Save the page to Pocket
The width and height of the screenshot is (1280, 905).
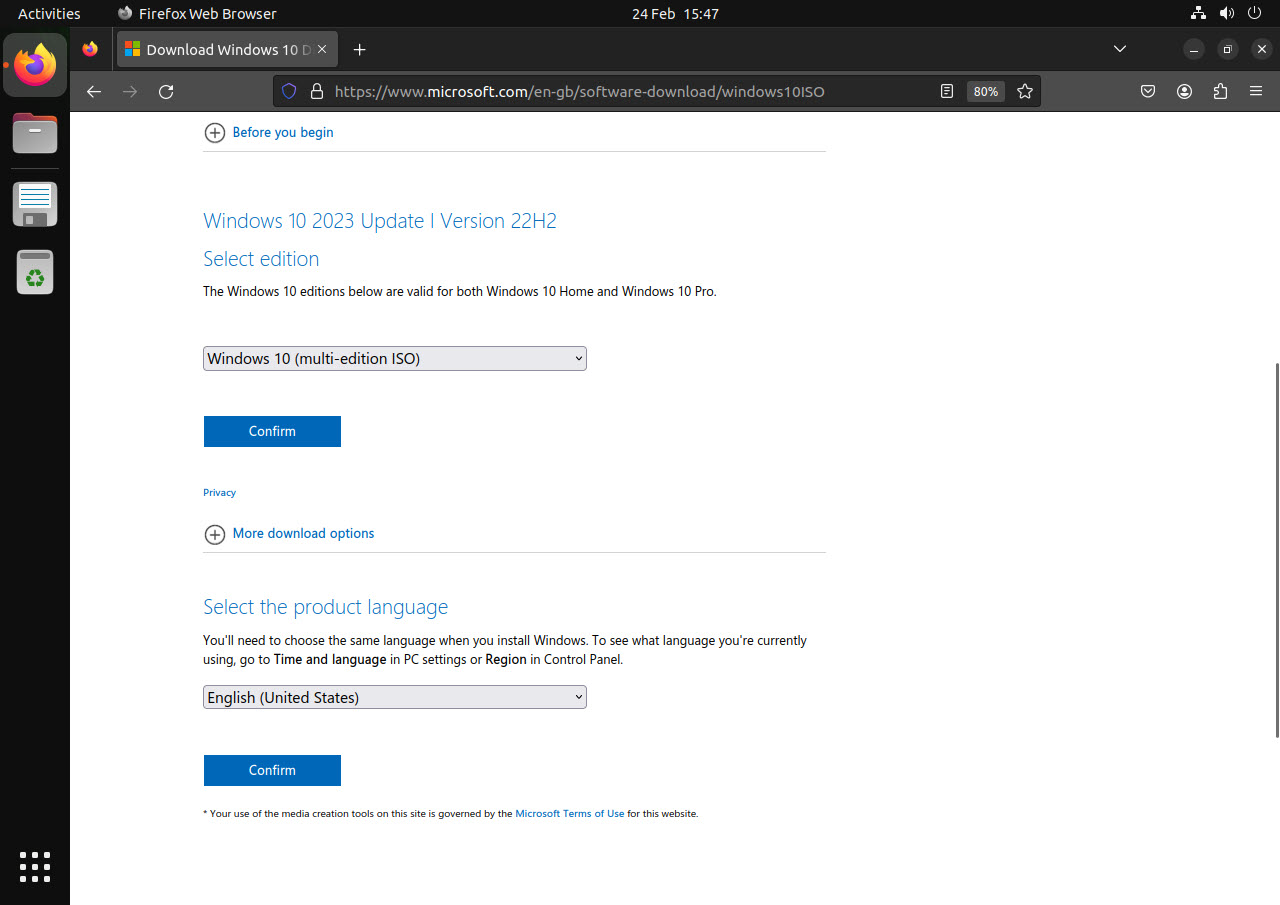tap(1148, 91)
